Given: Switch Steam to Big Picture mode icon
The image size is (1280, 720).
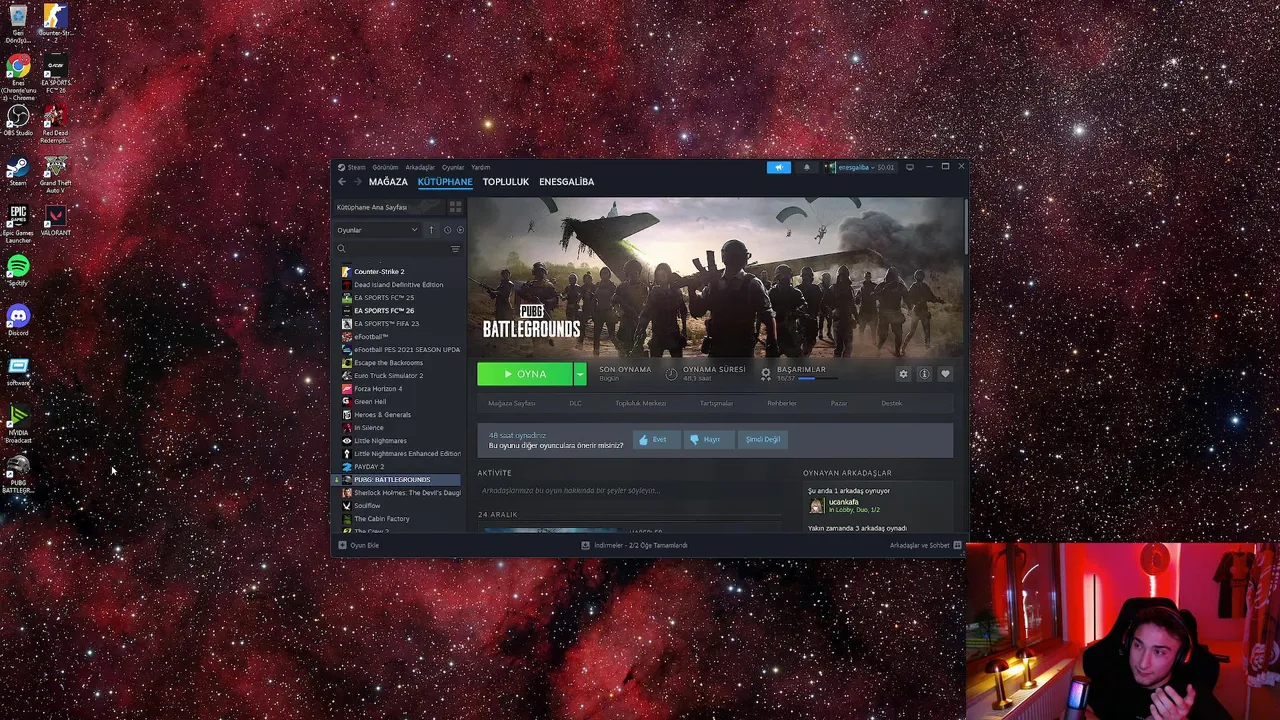Looking at the screenshot, I should point(909,167).
